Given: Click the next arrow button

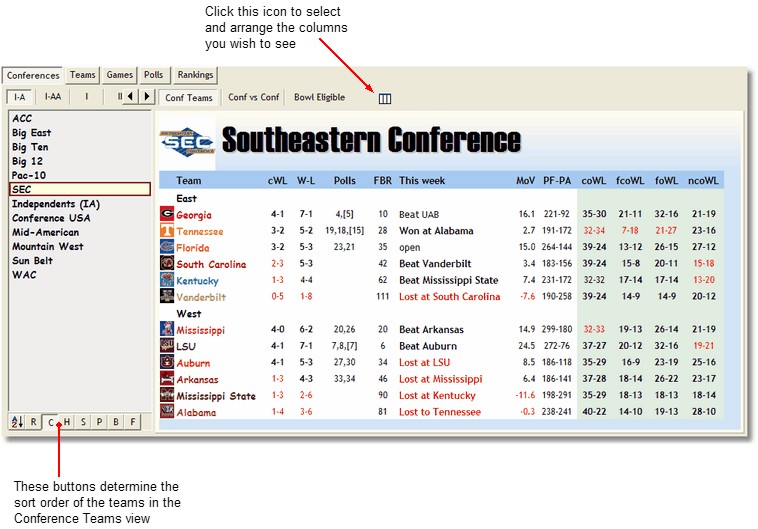Looking at the screenshot, I should coord(147,96).
